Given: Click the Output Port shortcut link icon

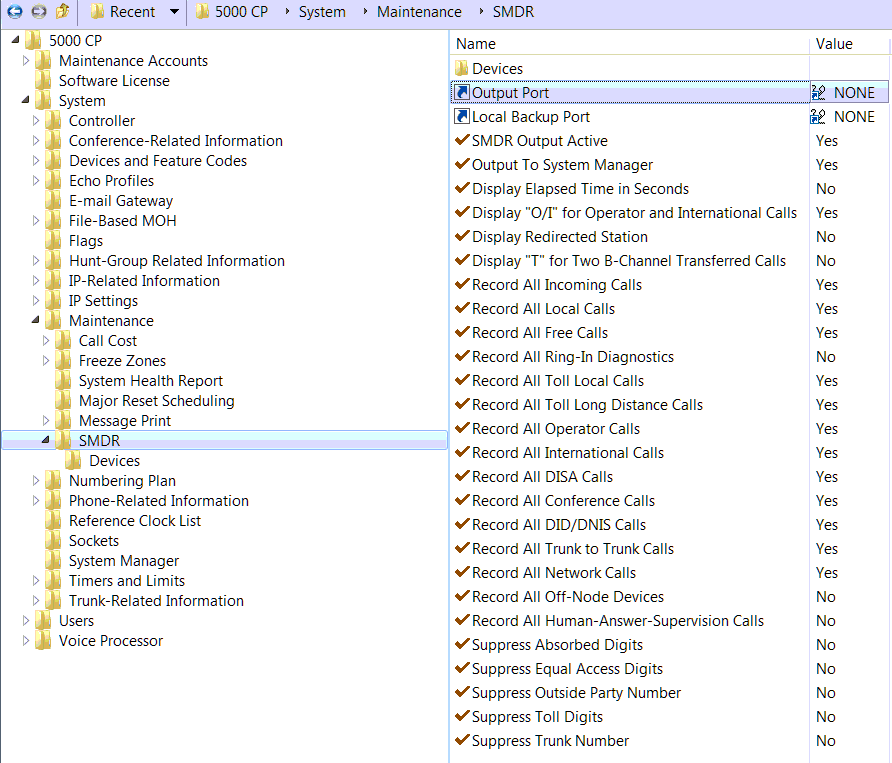Looking at the screenshot, I should coord(462,92).
